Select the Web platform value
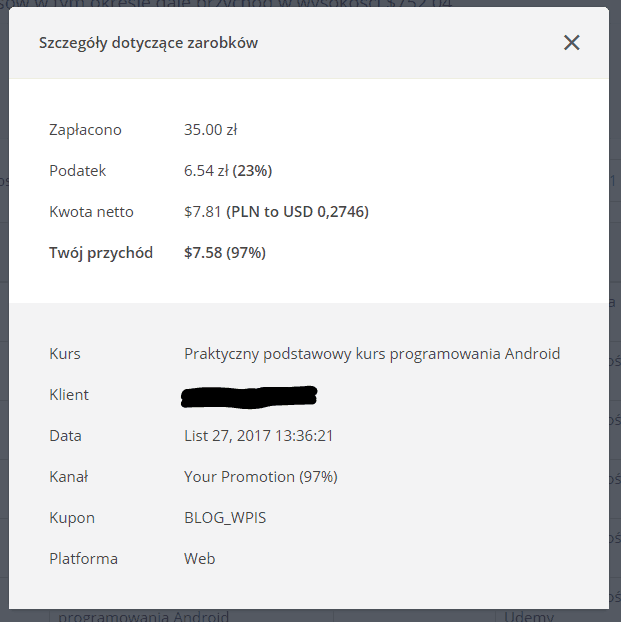Image resolution: width=621 pixels, height=622 pixels. 200,559
